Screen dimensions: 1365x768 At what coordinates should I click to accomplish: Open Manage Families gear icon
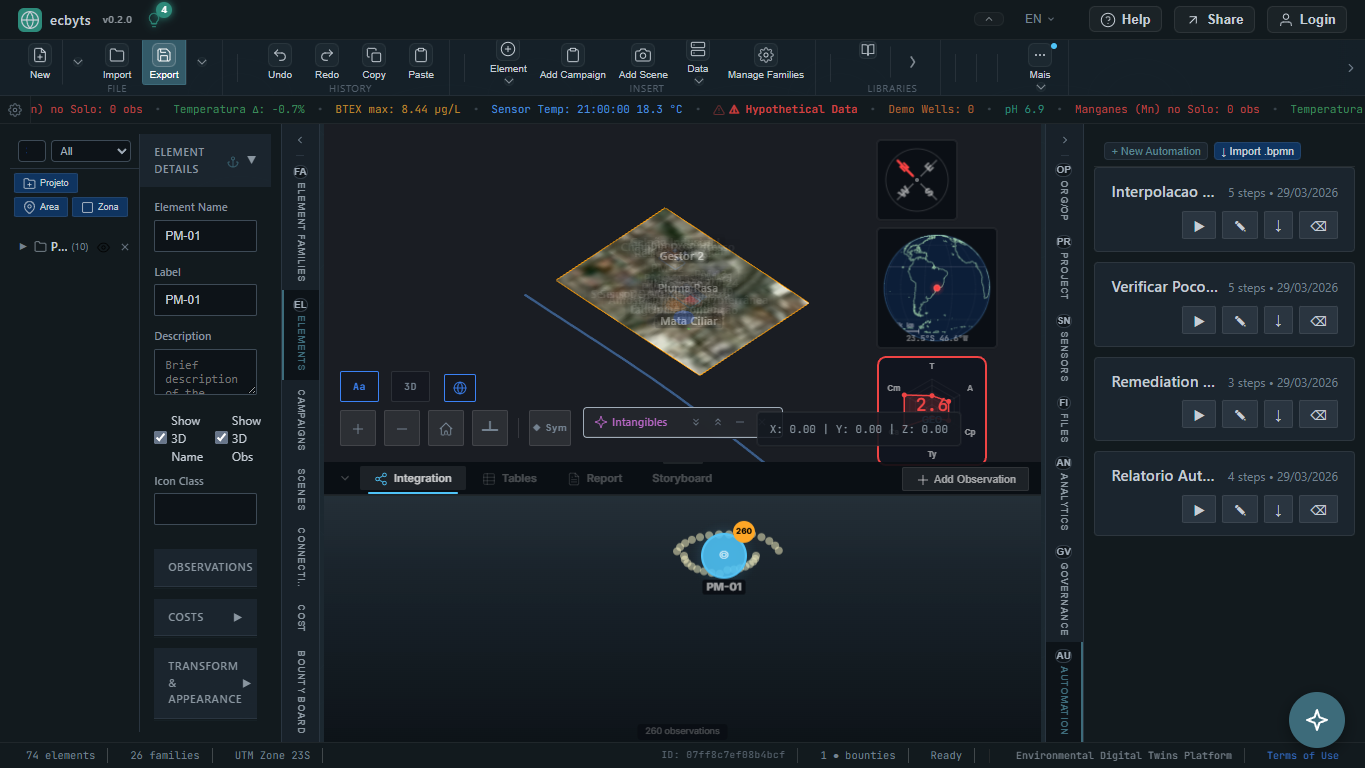[766, 55]
